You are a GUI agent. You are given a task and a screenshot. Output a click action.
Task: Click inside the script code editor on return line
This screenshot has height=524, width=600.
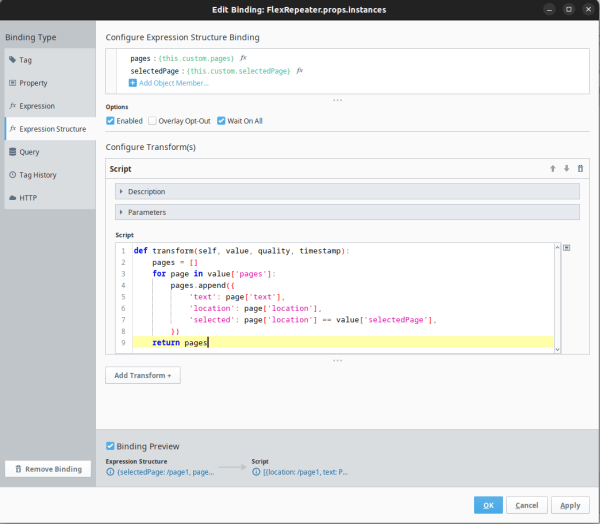(x=300, y=343)
